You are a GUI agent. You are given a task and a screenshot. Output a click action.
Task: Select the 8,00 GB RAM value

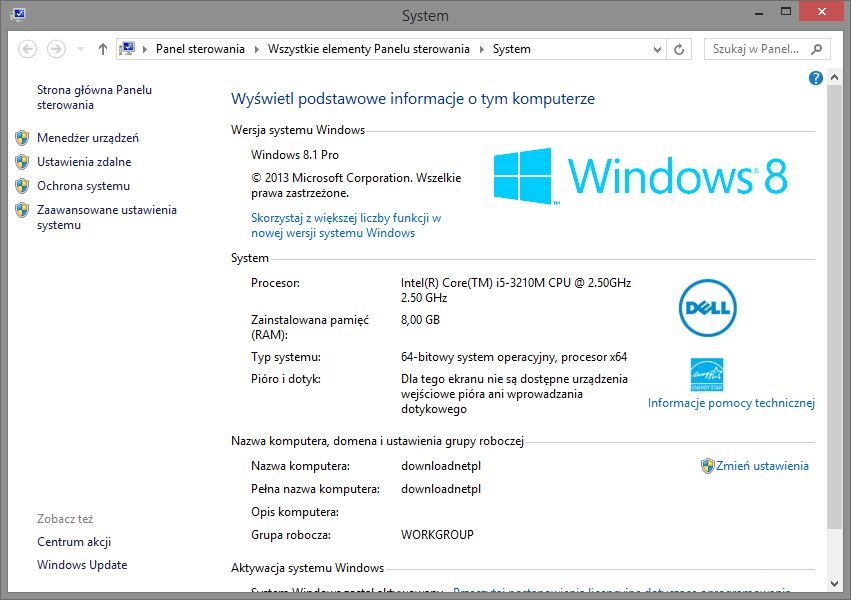tap(420, 320)
